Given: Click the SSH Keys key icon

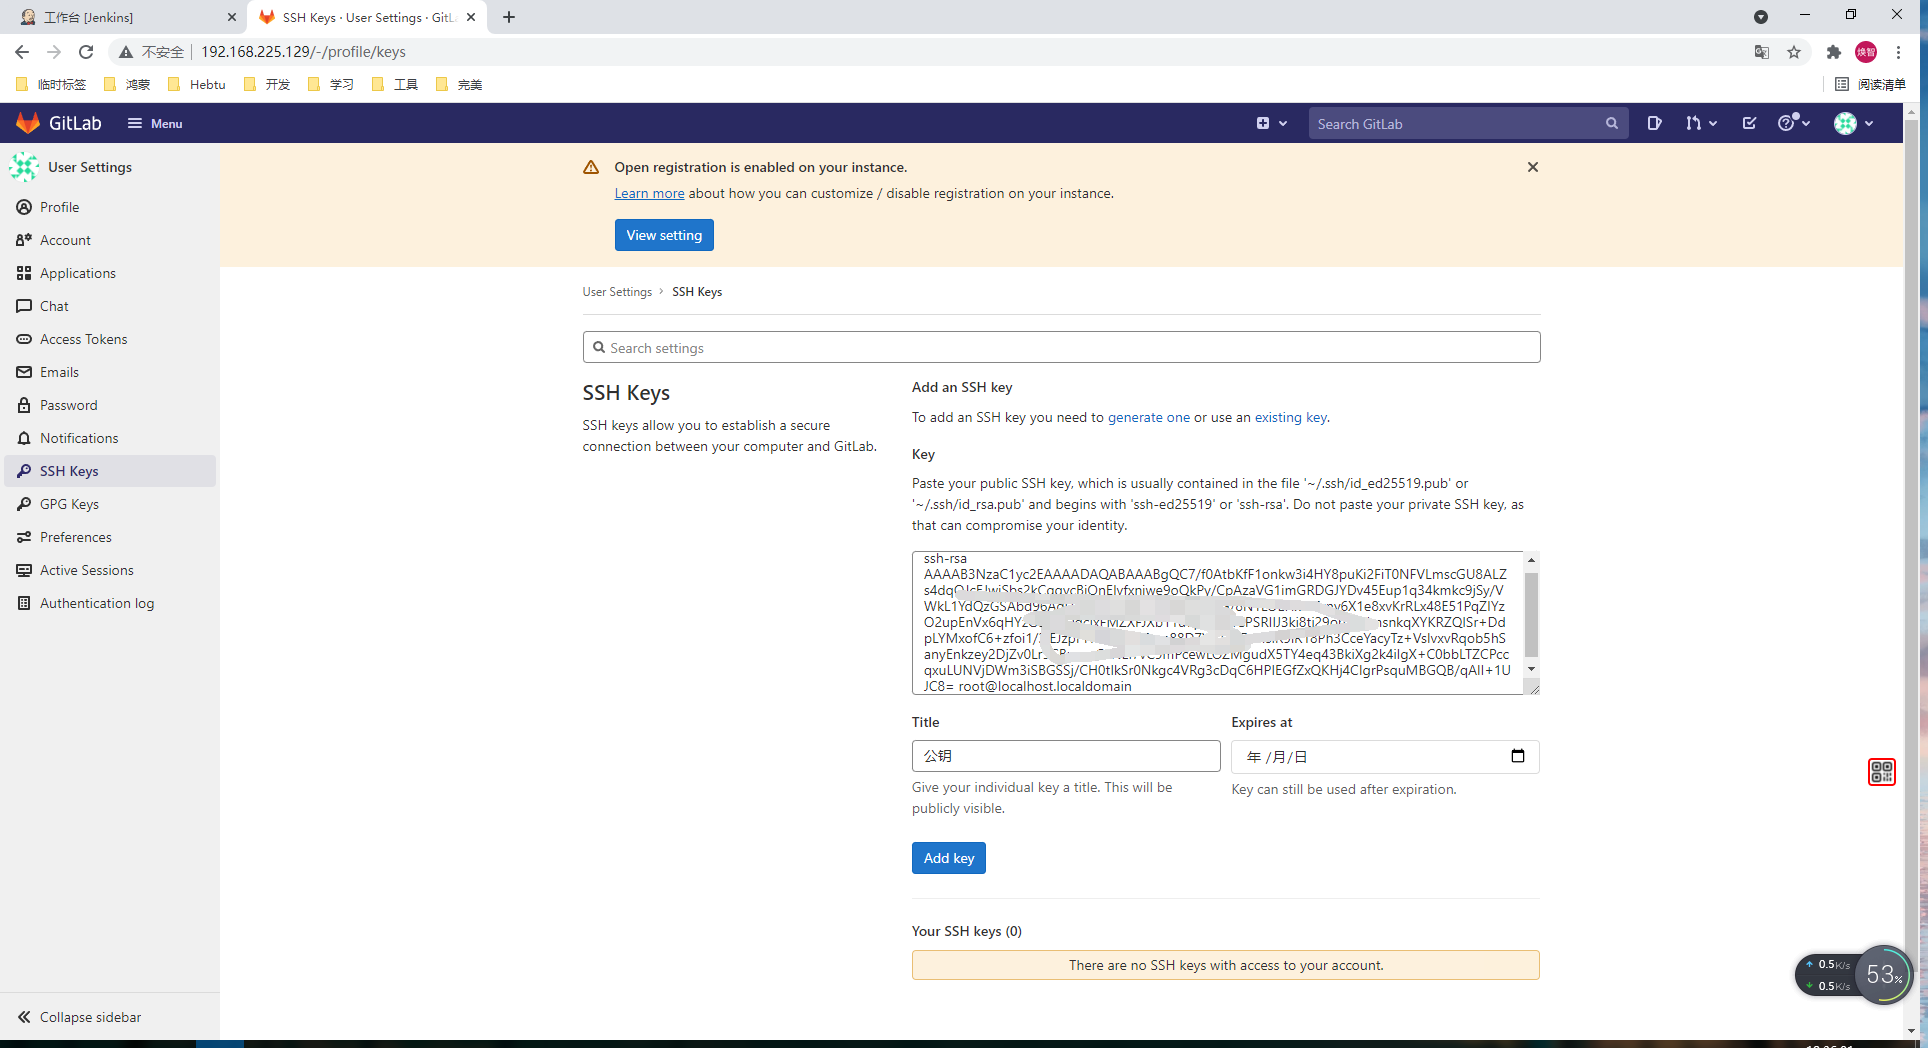Looking at the screenshot, I should pos(24,471).
